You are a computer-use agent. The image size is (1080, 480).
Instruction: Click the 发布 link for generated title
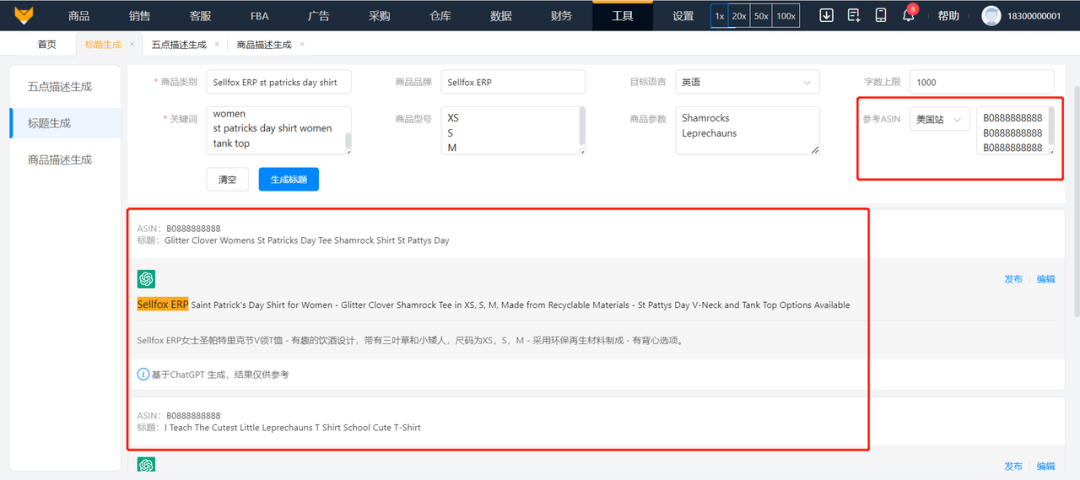point(1013,279)
